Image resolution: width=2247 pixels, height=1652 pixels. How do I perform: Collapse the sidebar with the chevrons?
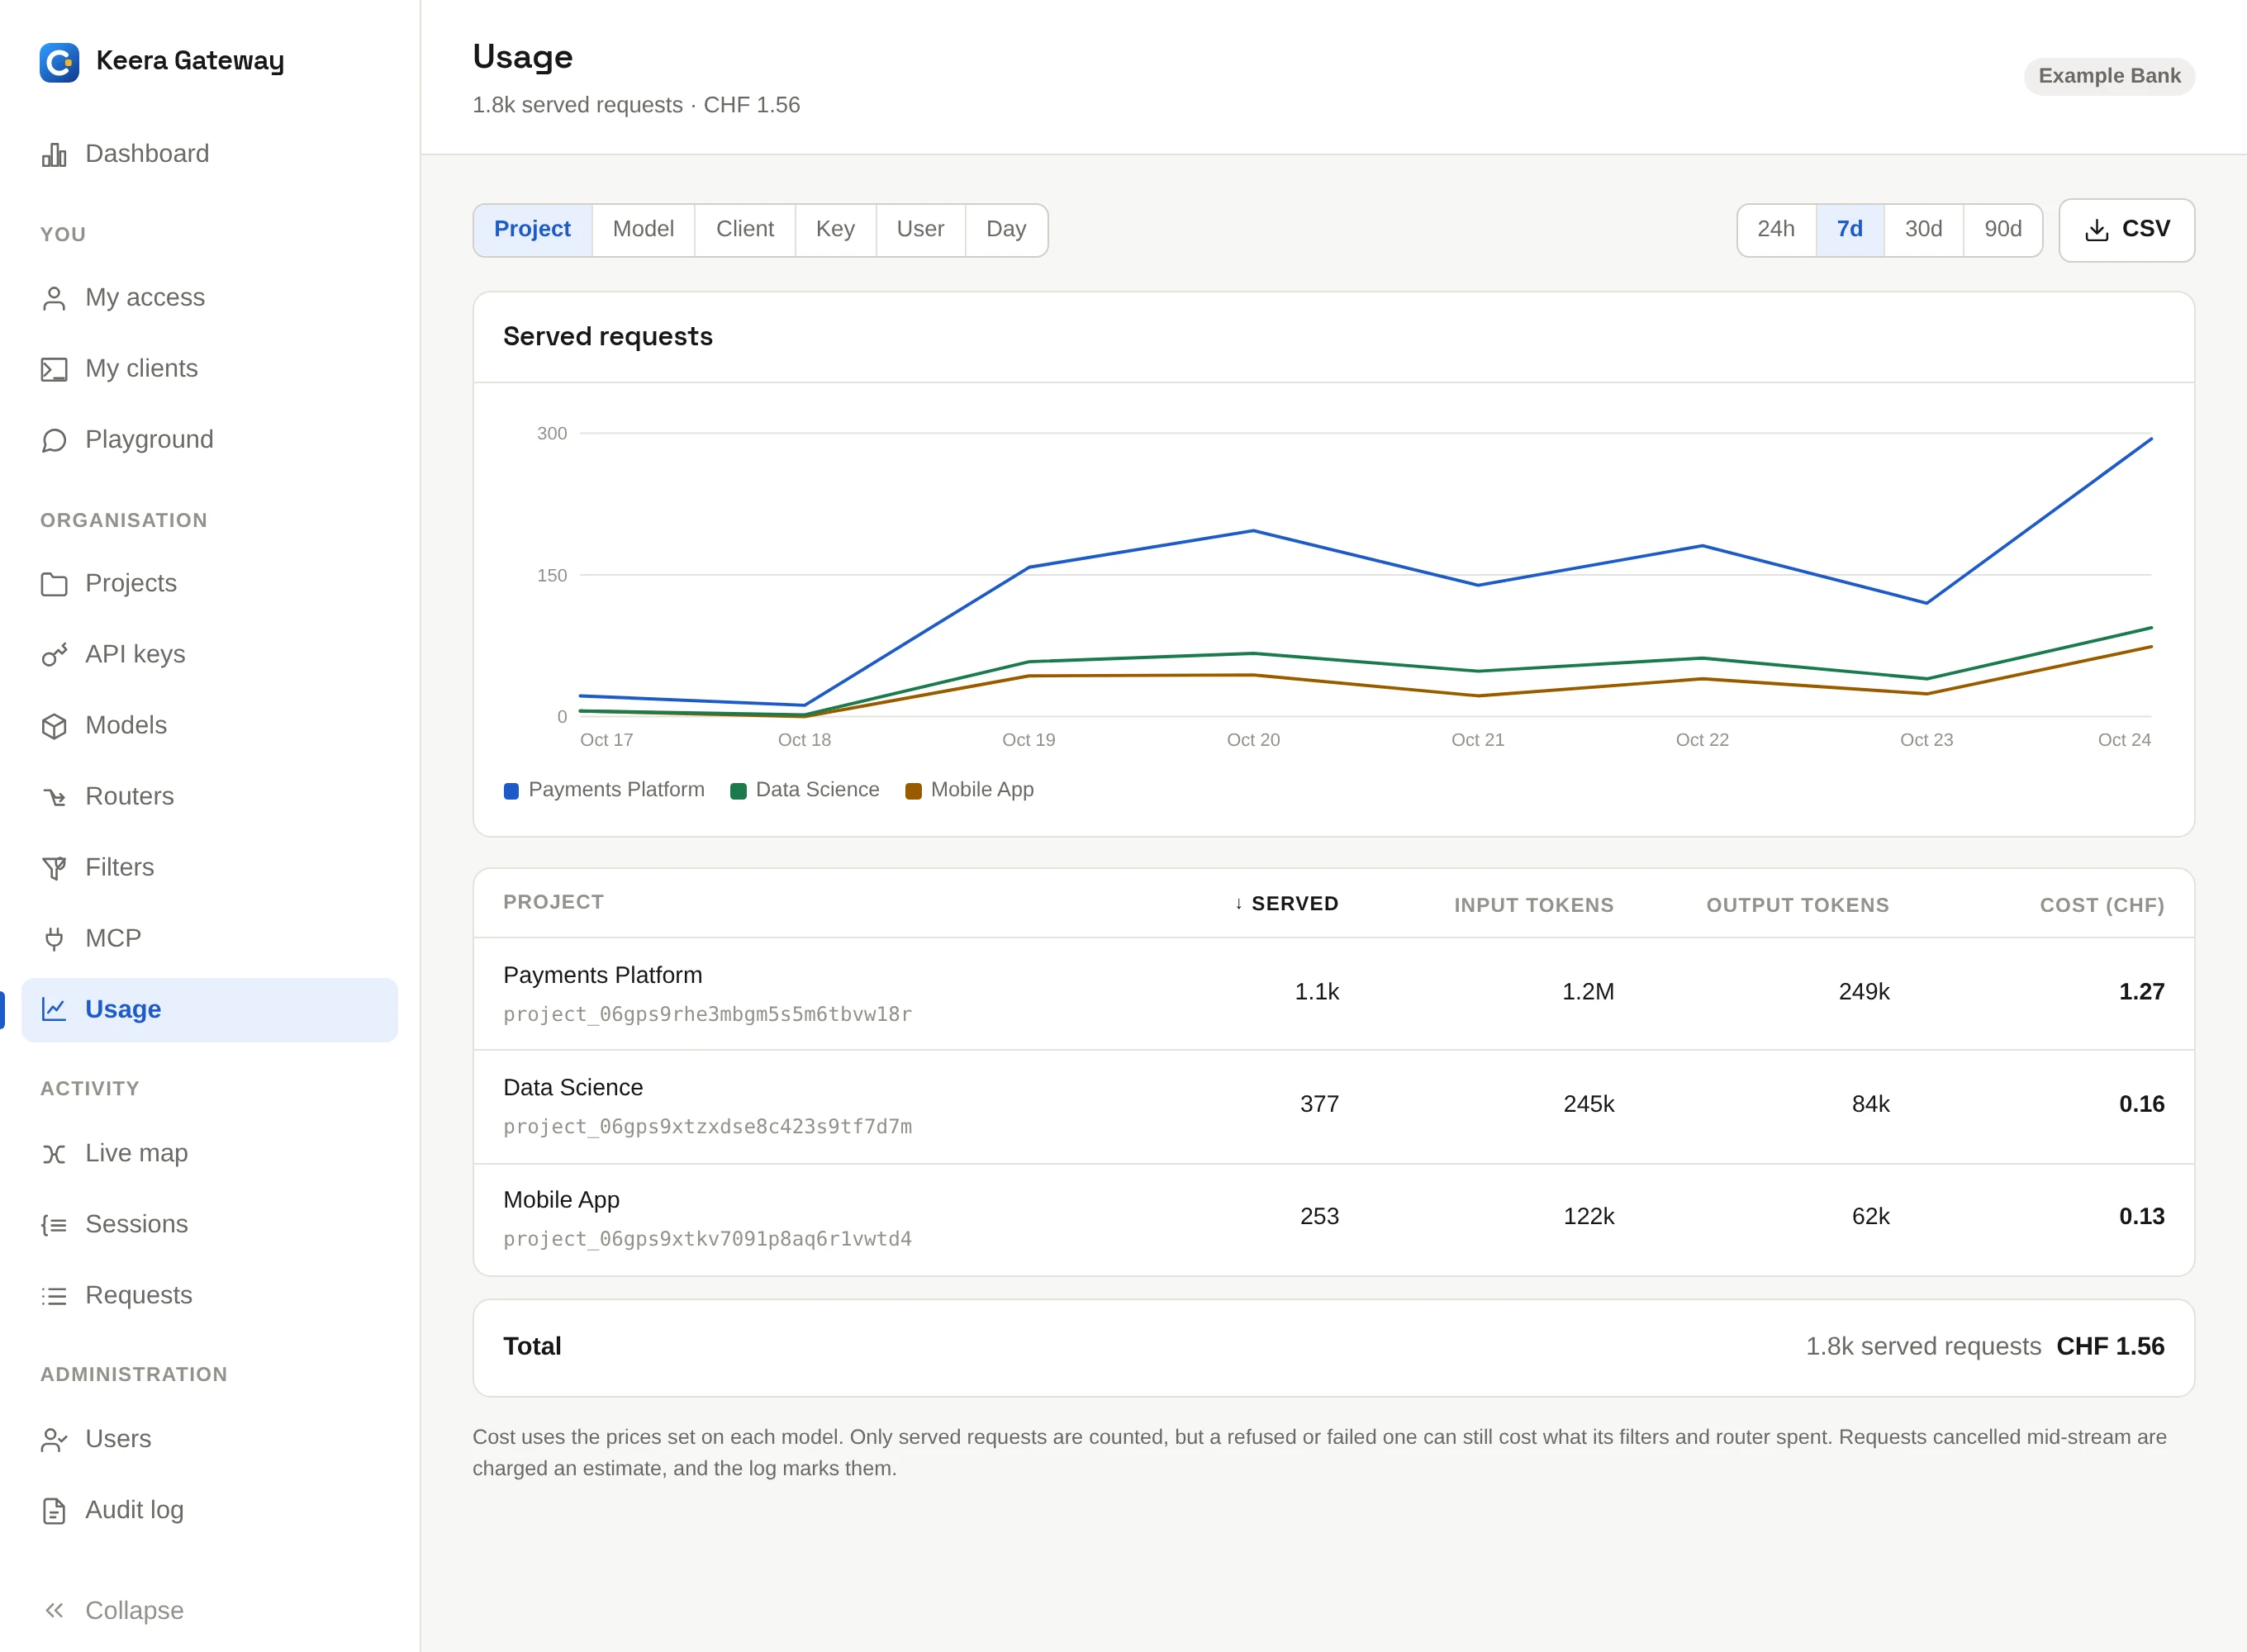click(x=54, y=1610)
